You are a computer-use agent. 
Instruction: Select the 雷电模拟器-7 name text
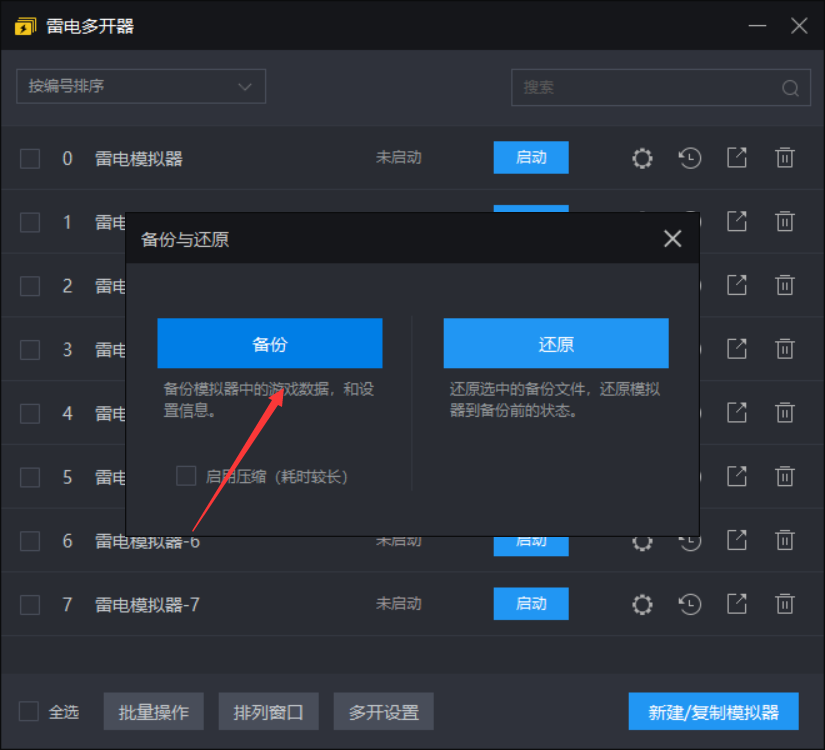[x=147, y=605]
